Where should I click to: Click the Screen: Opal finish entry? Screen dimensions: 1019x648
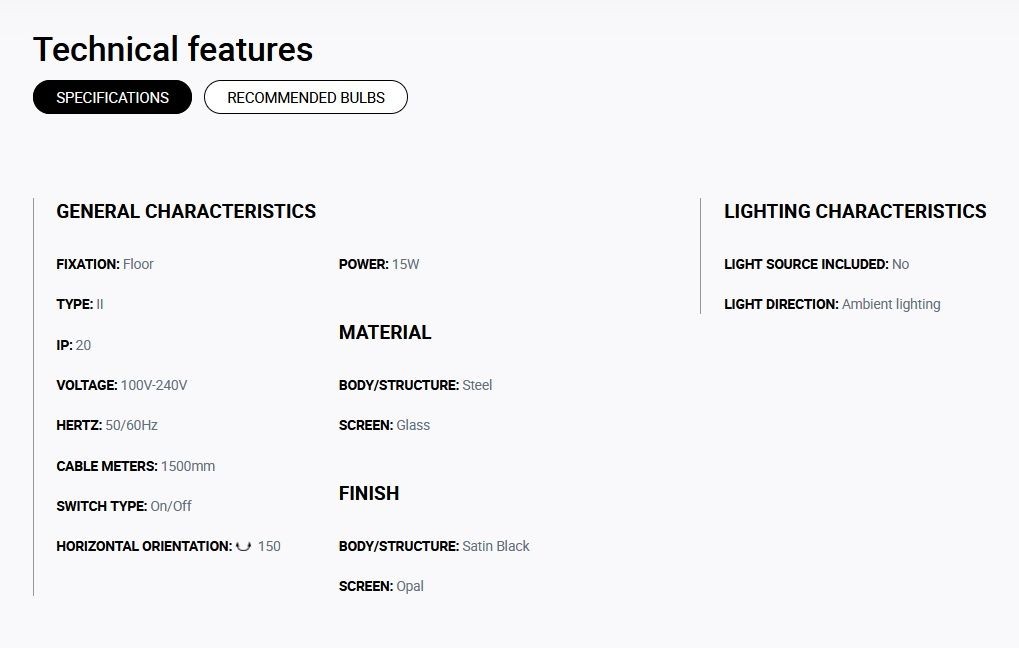click(x=381, y=586)
